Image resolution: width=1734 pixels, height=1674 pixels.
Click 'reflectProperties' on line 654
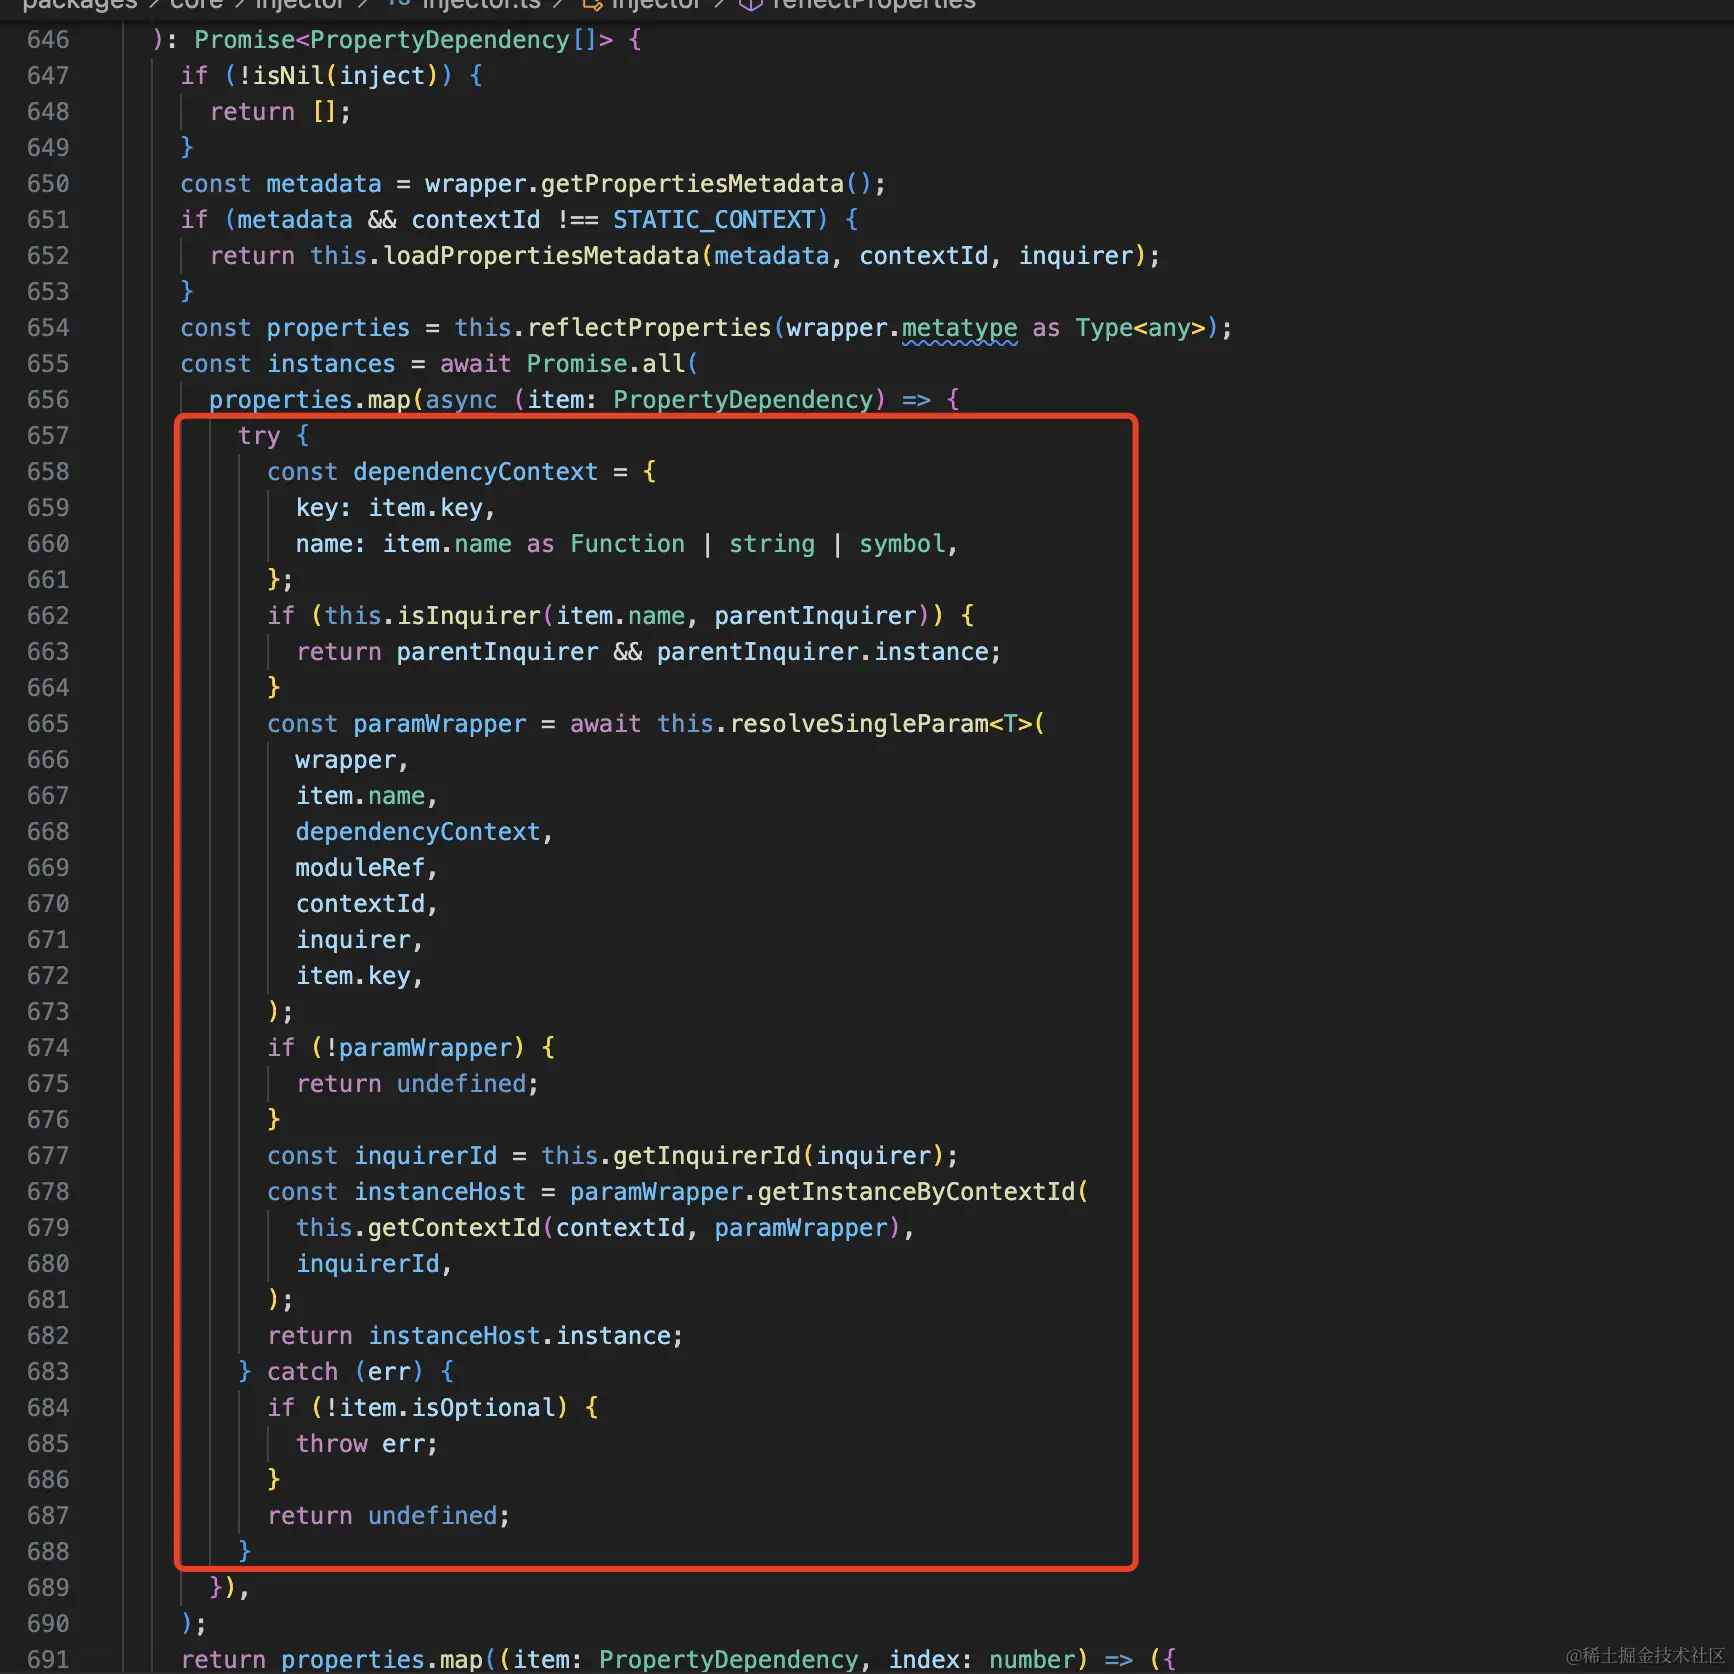(649, 328)
